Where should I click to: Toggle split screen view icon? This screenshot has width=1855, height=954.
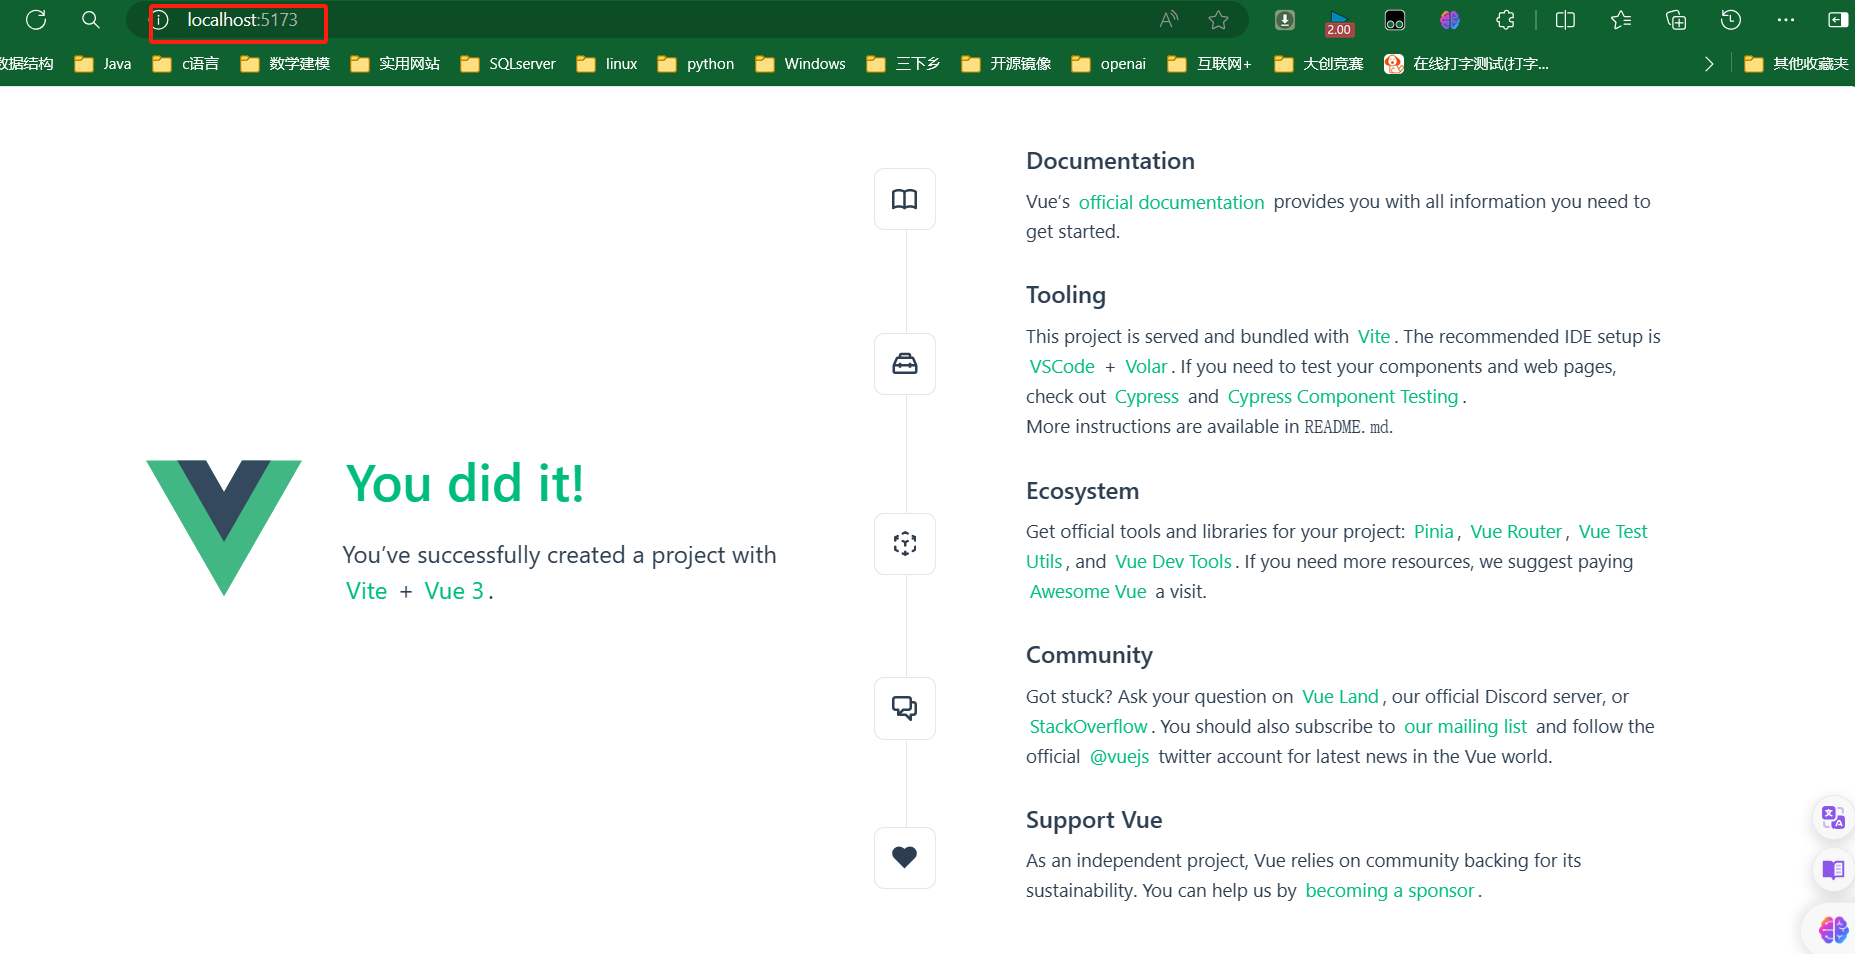[x=1566, y=20]
